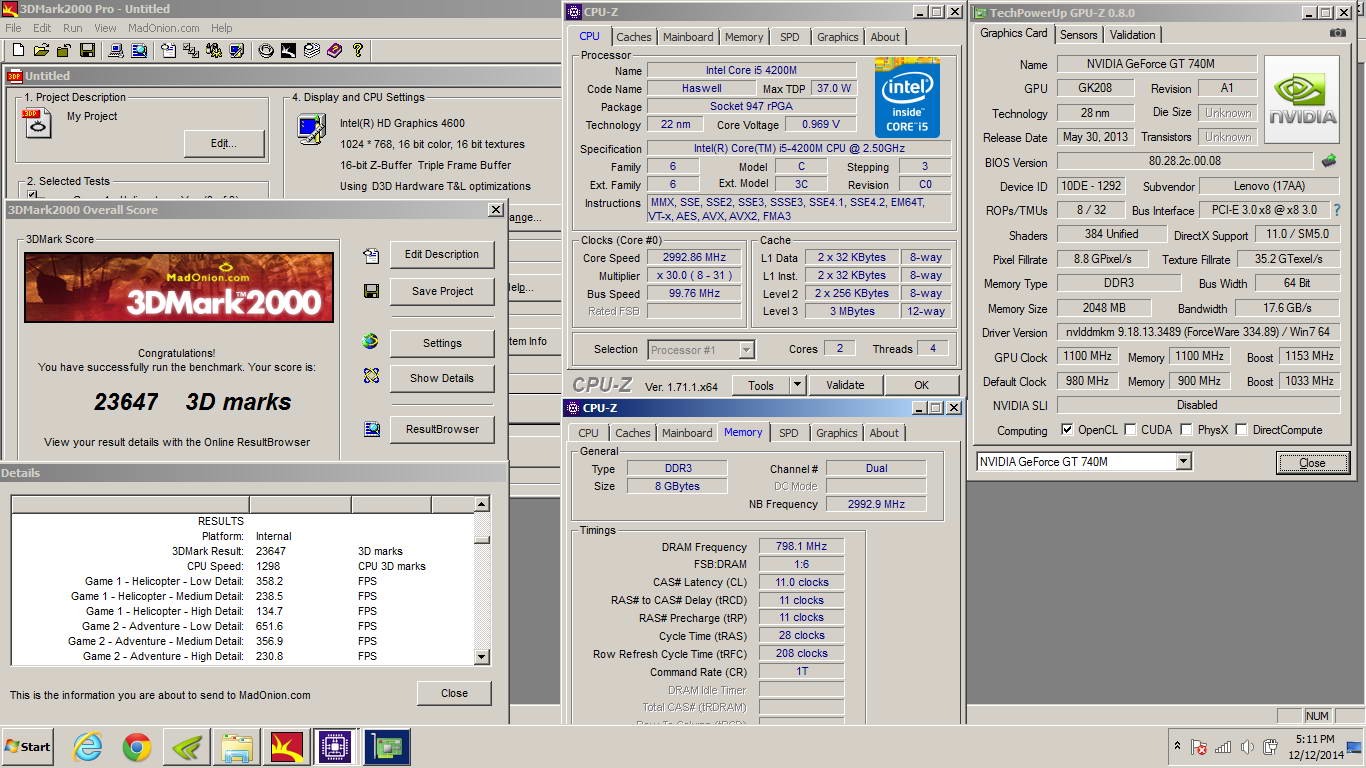
Task: Open Graphics tab in lower CPU-Z window
Action: (837, 433)
